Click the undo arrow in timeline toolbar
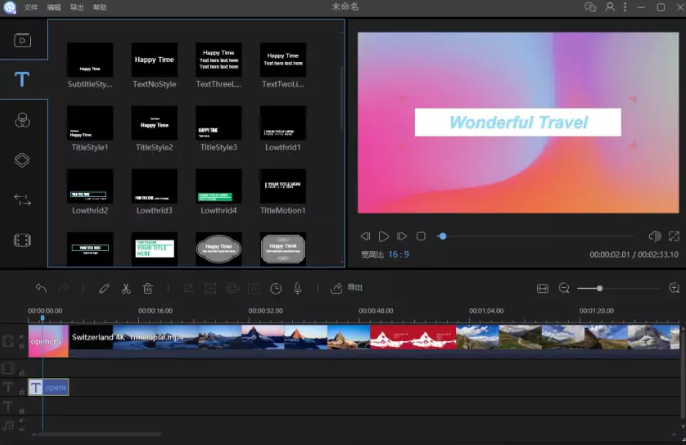The image size is (686, 445). pos(41,288)
